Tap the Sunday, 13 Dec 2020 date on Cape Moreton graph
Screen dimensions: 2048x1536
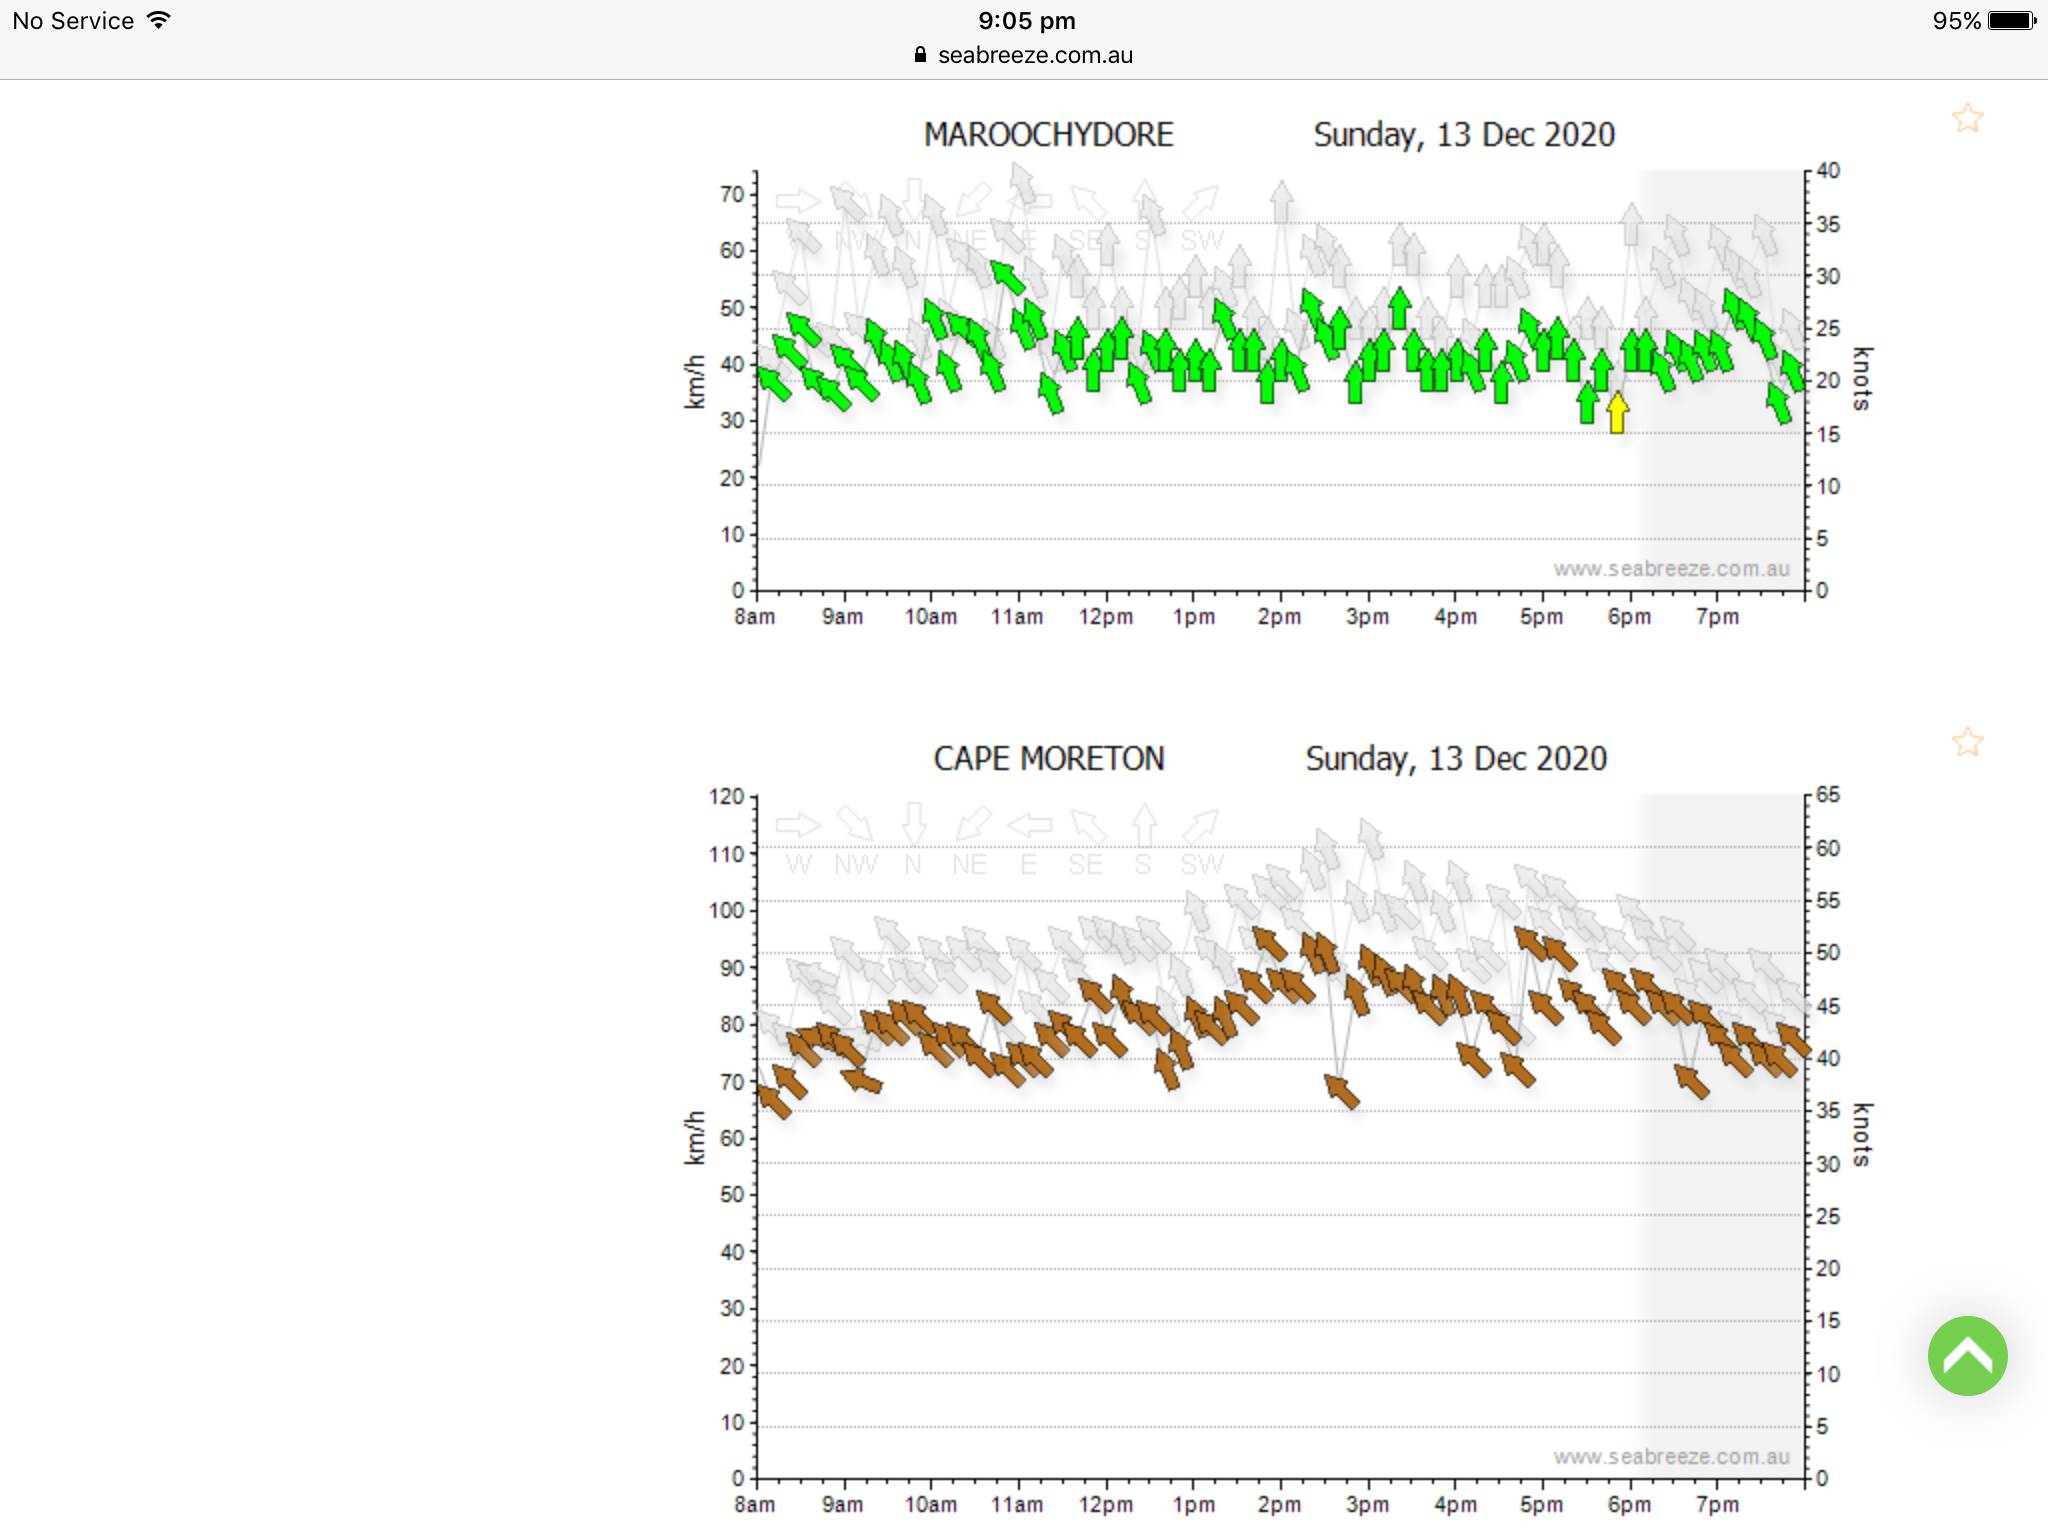pyautogui.click(x=1455, y=759)
